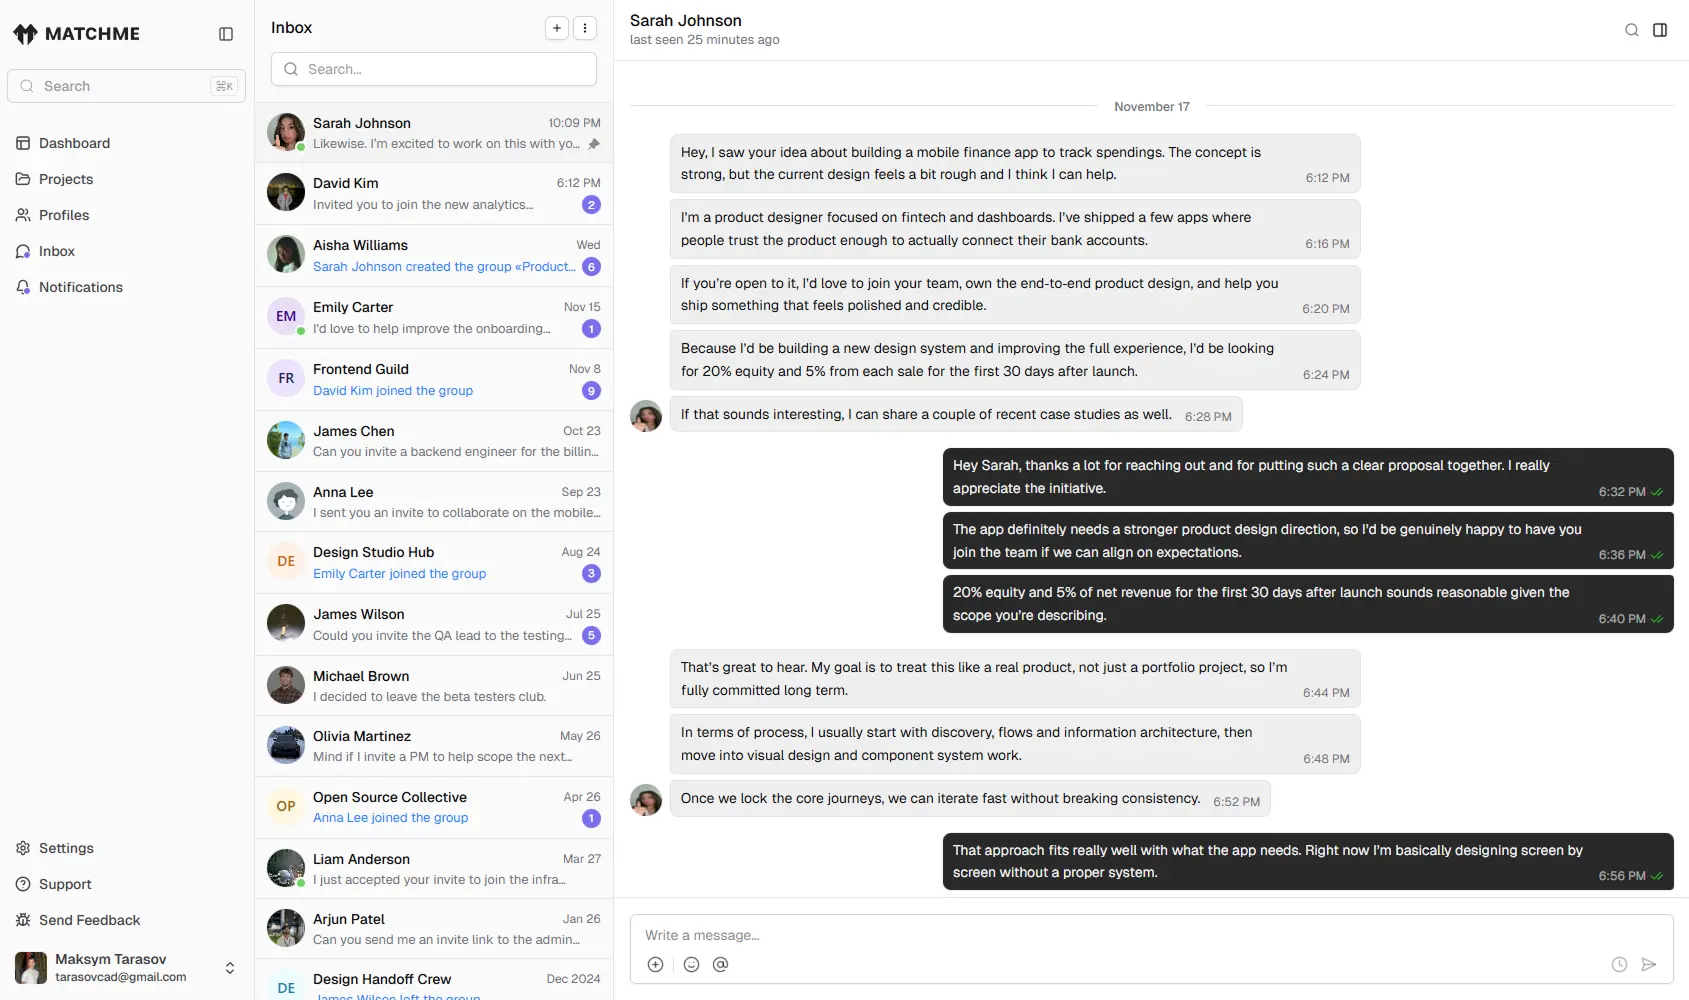Open the three-dot menu in the Inbox header

tap(585, 28)
